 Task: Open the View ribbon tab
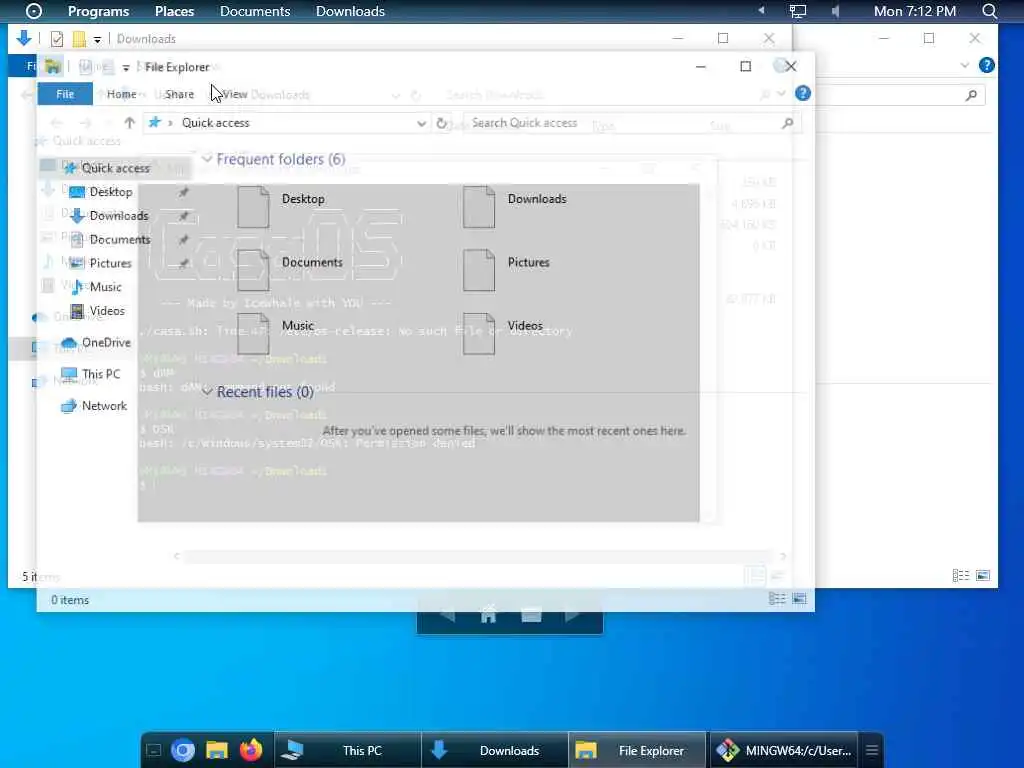[x=234, y=94]
